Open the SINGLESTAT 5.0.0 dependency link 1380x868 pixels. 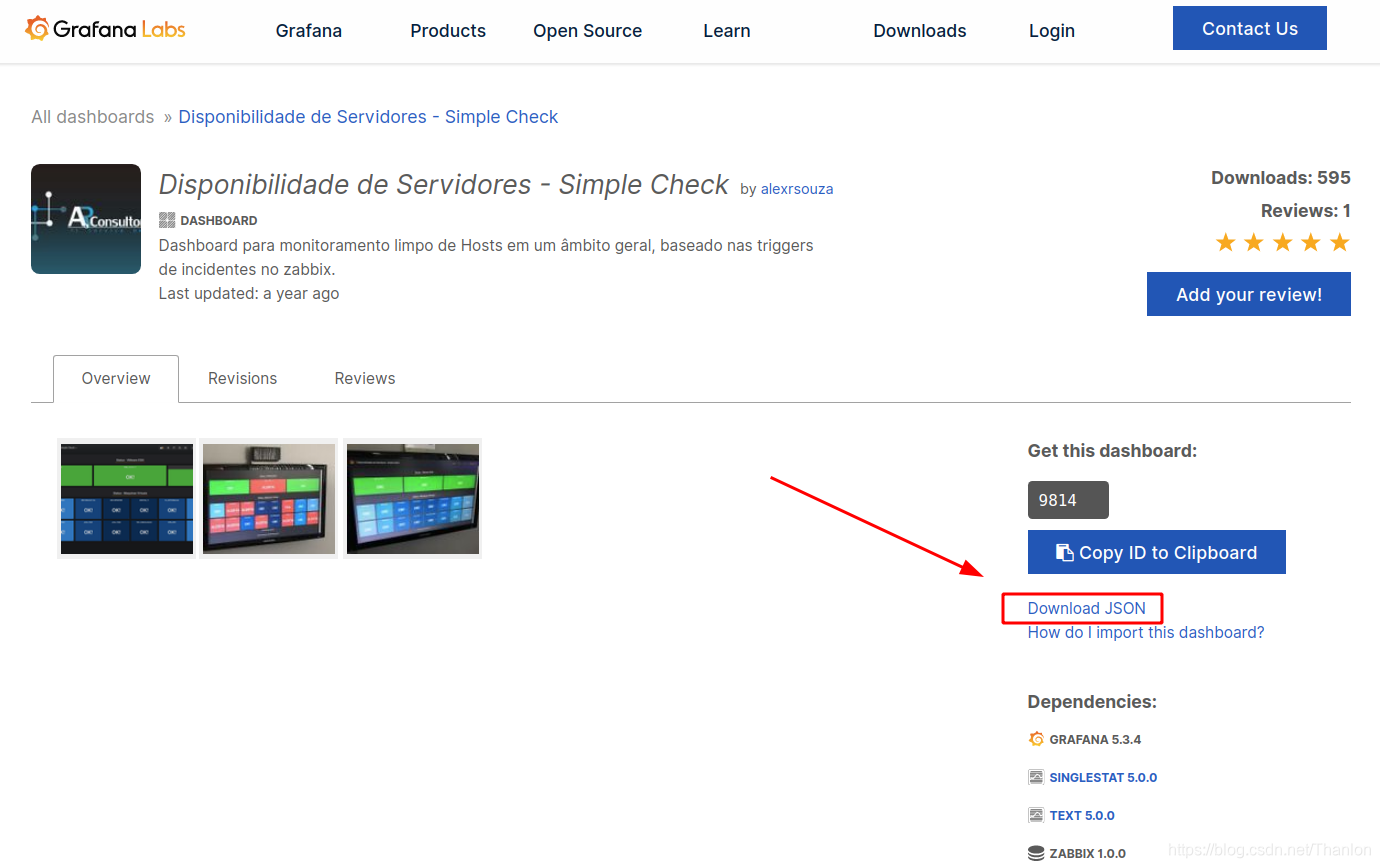[x=1103, y=778]
